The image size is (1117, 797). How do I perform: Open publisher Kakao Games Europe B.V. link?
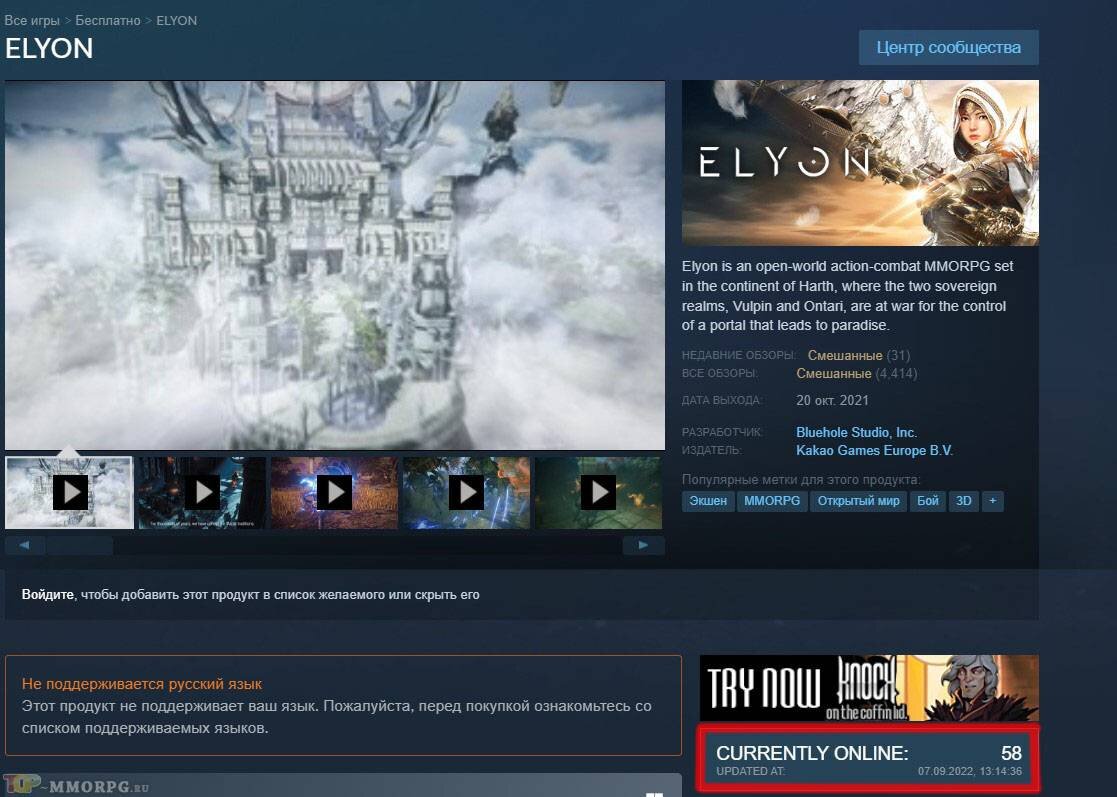tap(874, 450)
